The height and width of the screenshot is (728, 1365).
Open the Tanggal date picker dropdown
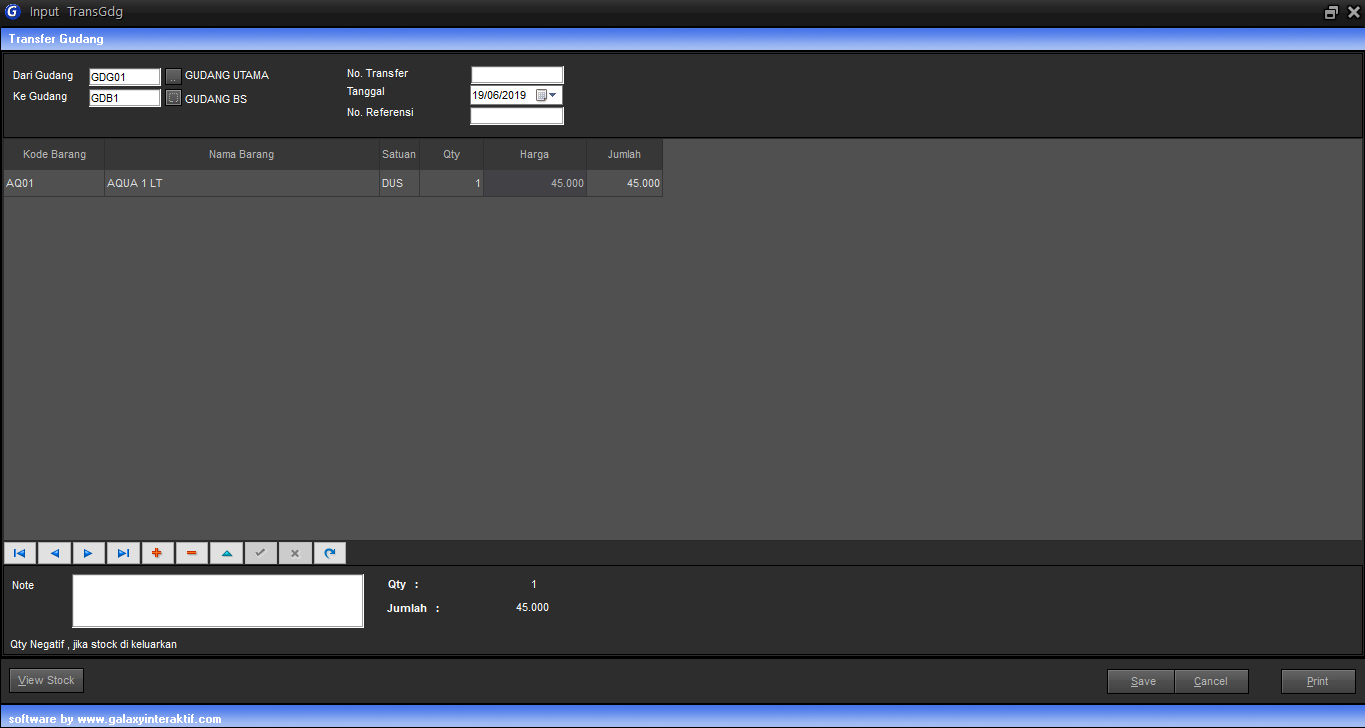[553, 95]
